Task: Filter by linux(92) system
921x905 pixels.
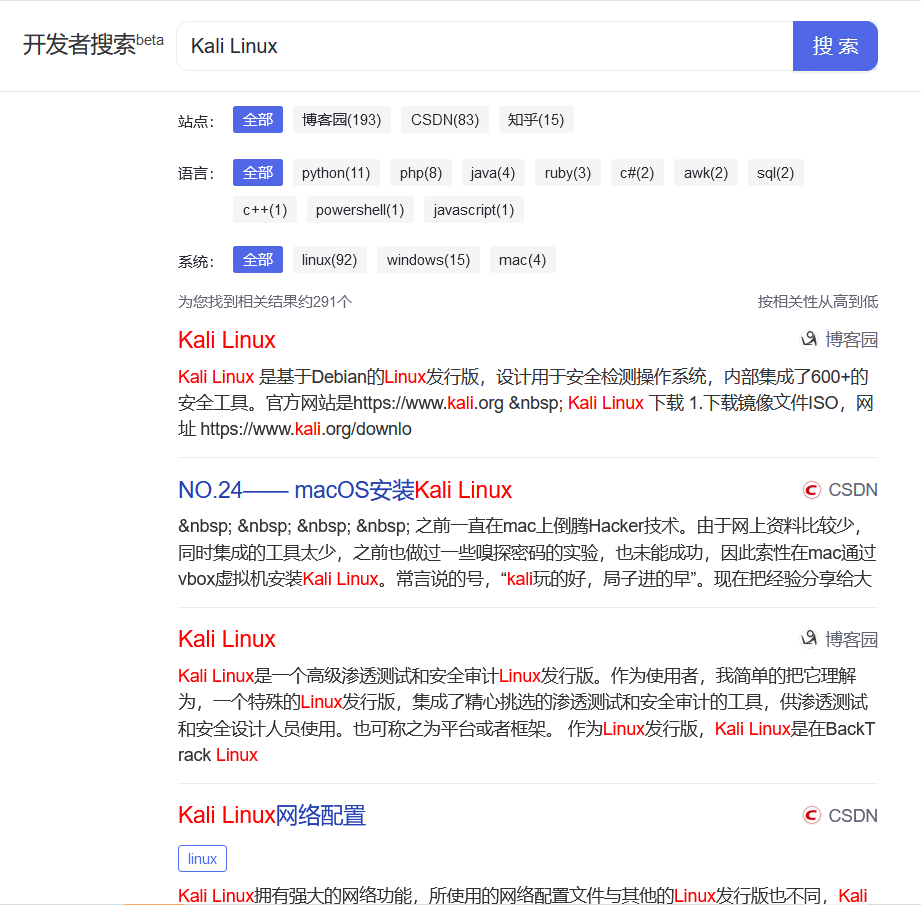Action: [x=330, y=260]
